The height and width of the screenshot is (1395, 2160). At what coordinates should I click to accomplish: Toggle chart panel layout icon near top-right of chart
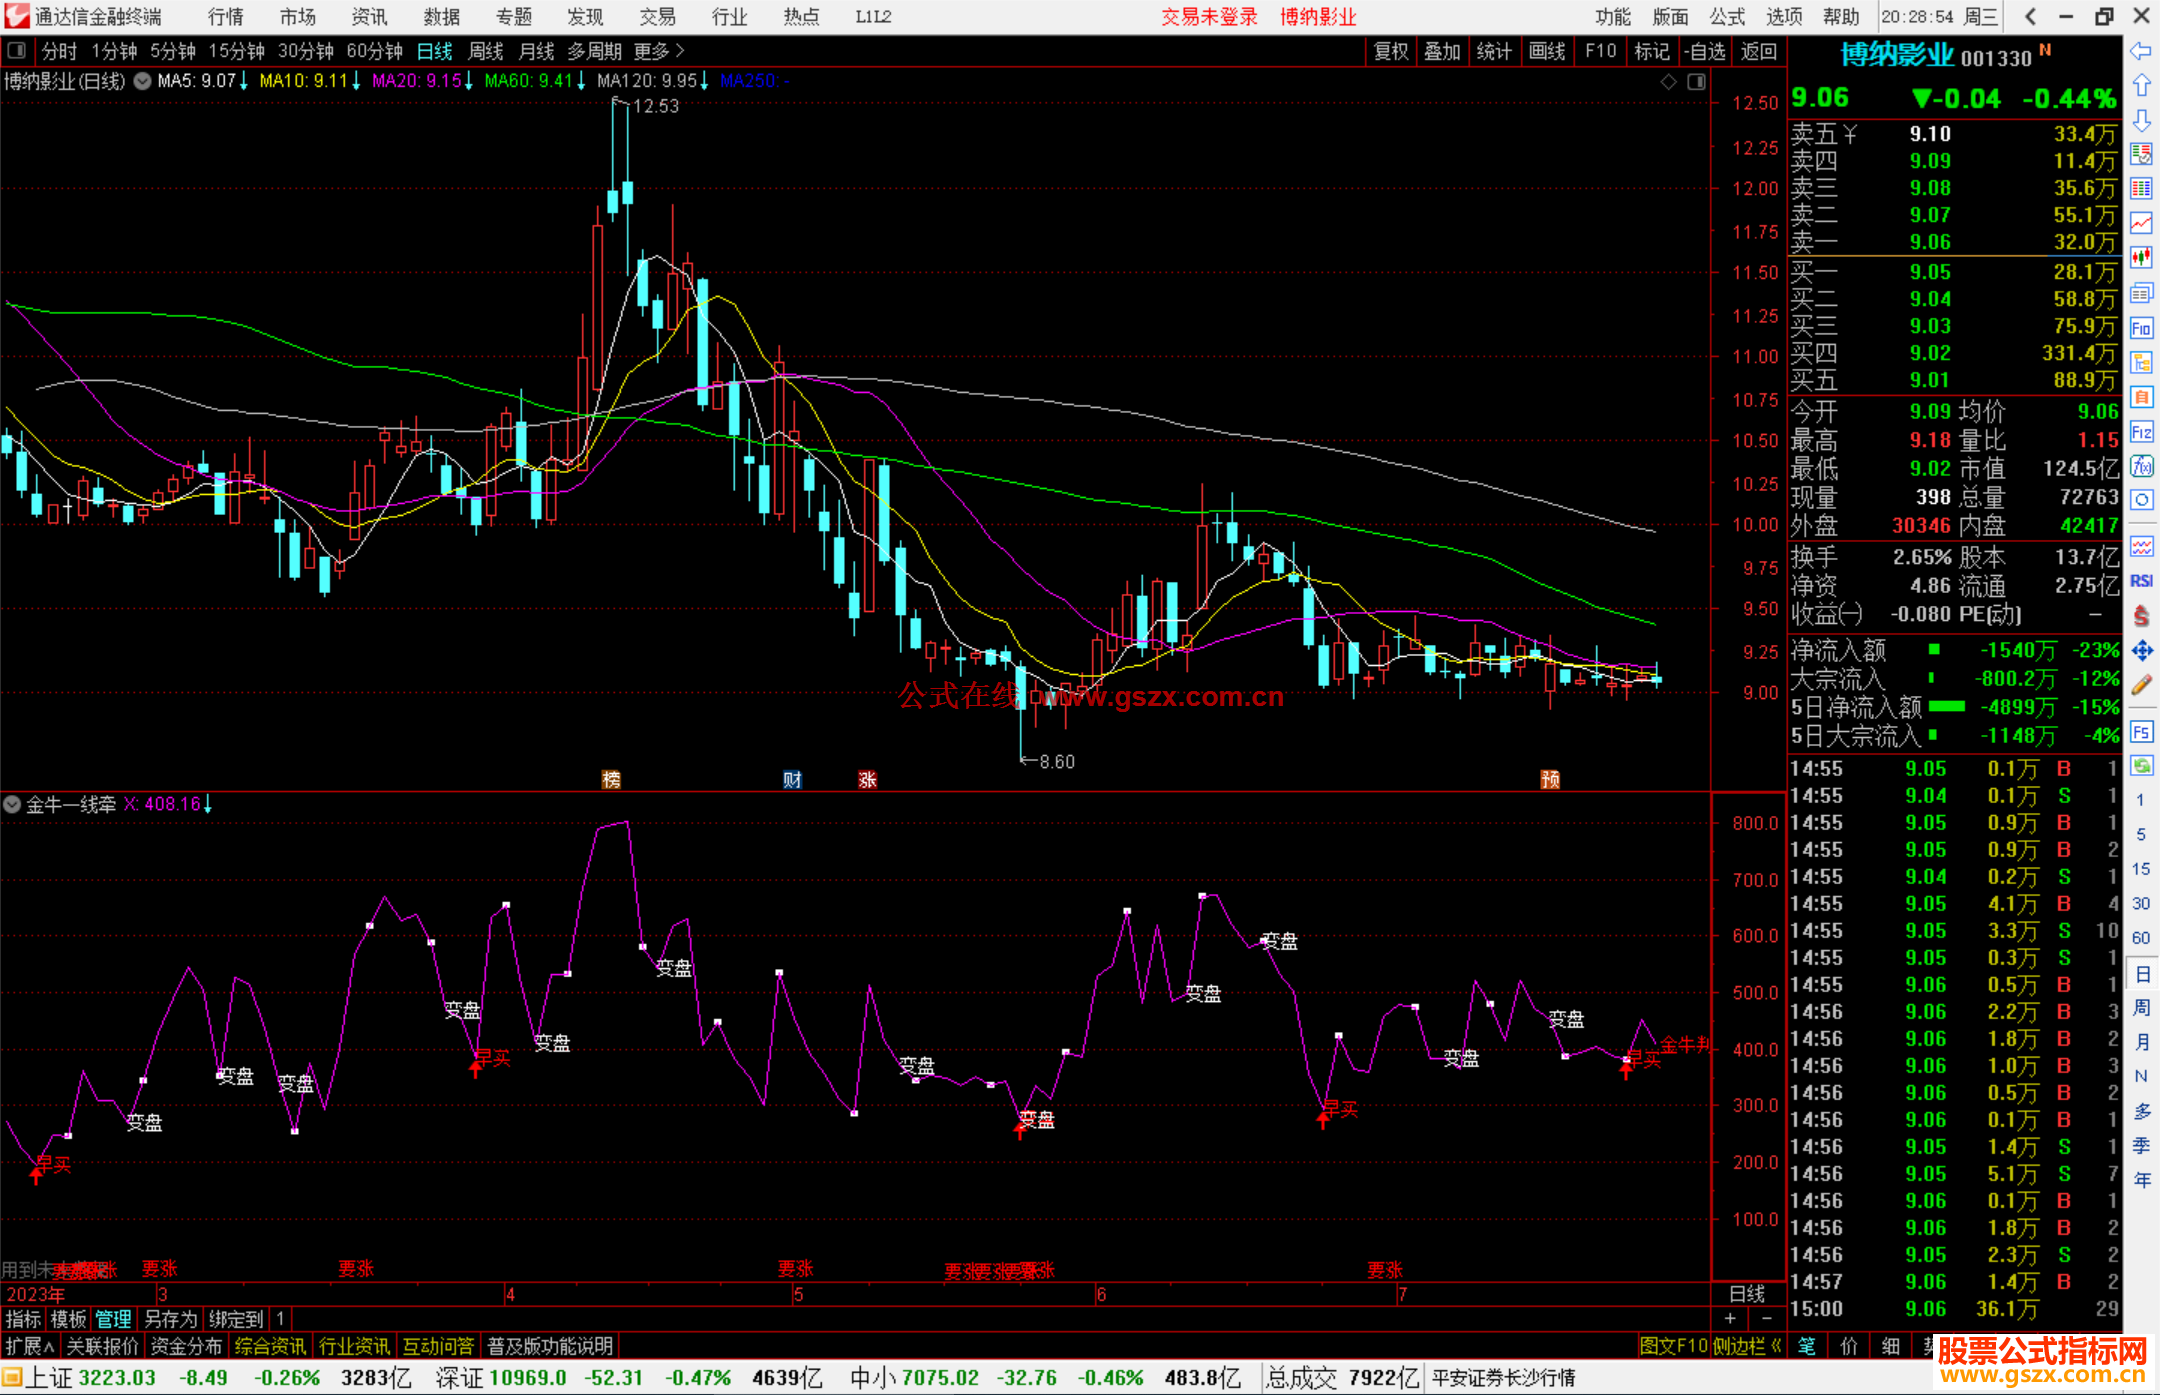1696,82
